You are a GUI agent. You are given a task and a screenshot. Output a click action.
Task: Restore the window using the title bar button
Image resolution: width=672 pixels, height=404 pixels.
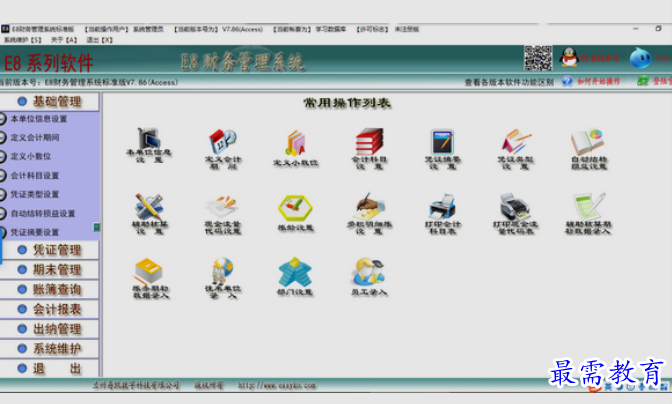658,29
